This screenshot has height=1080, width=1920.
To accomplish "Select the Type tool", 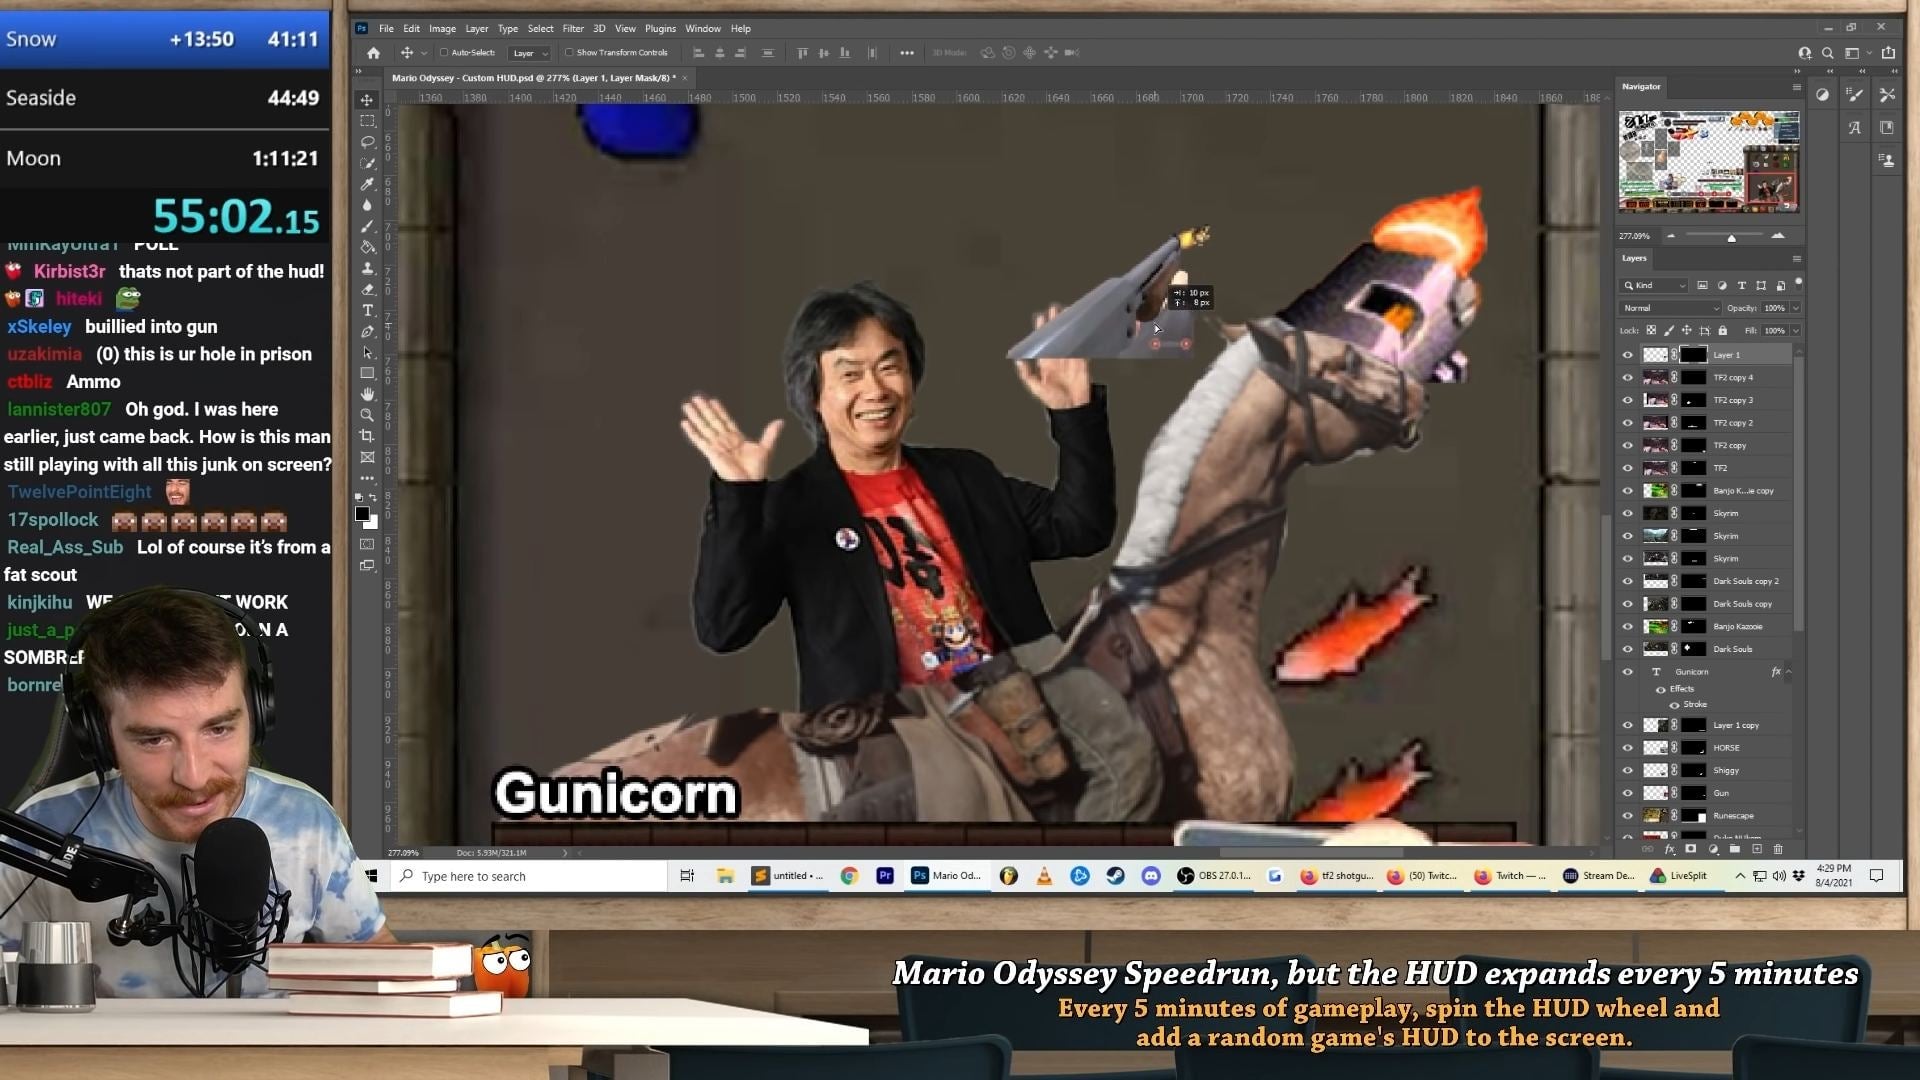I will [367, 310].
